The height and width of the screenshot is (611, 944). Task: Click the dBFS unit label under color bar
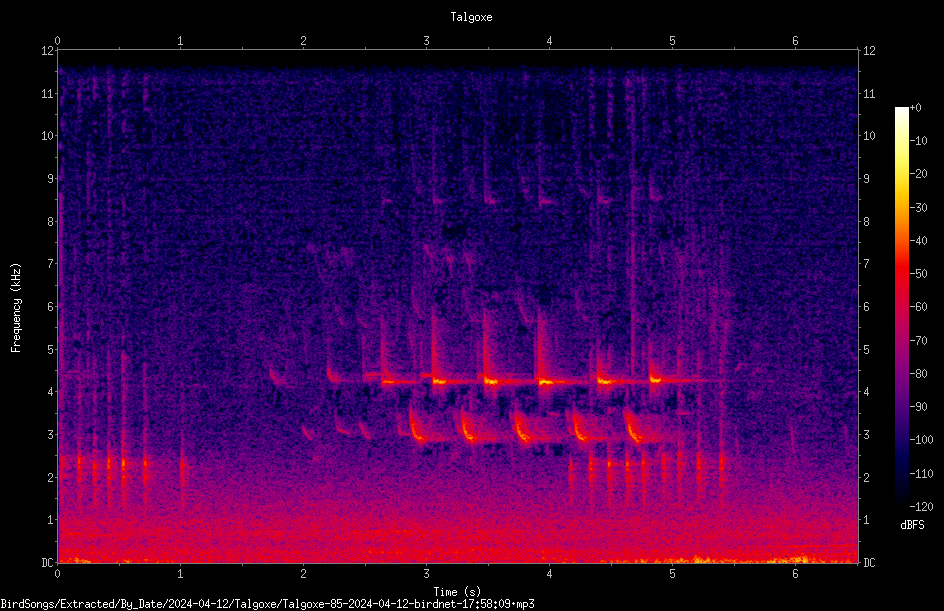[x=912, y=525]
